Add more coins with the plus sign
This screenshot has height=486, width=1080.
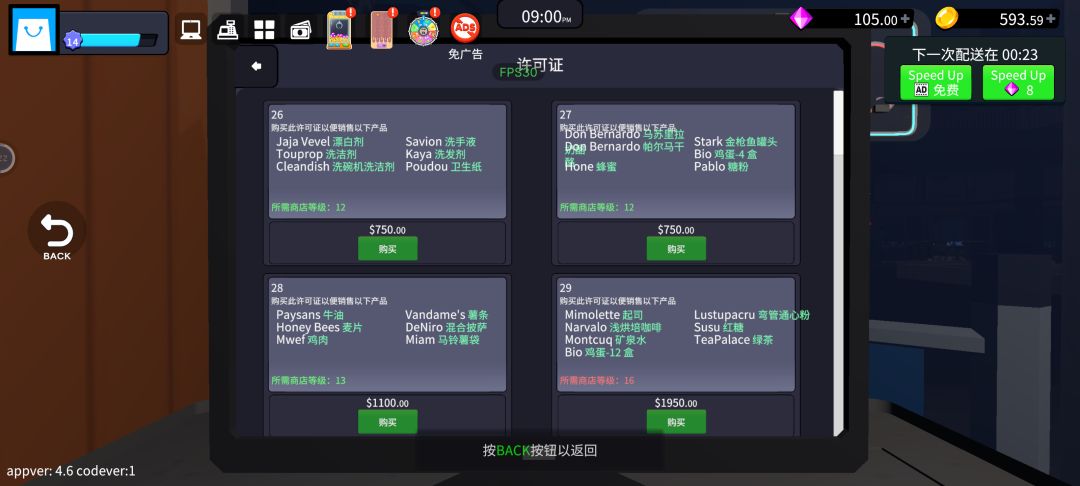(x=1050, y=19)
